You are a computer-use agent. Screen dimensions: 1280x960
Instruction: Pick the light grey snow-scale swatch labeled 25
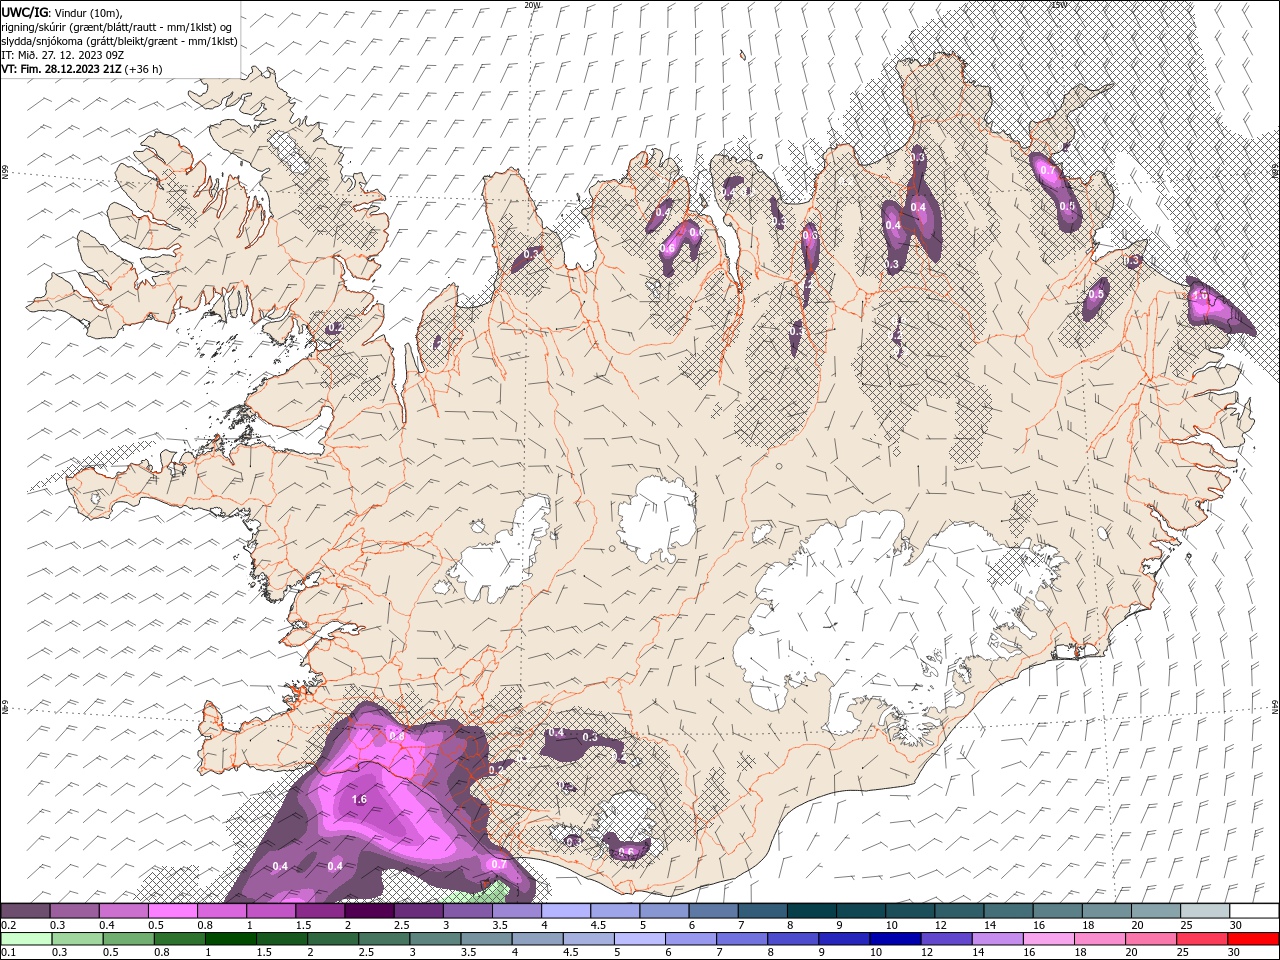(x=1205, y=911)
